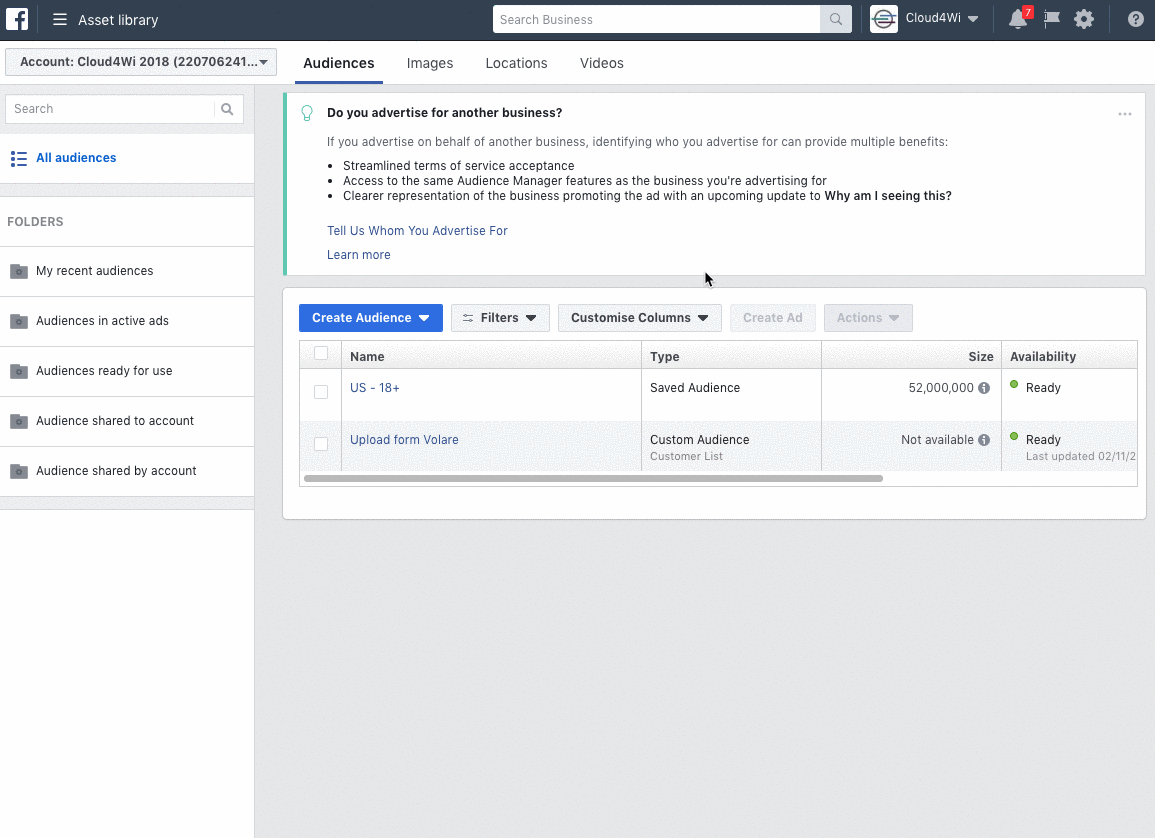Switch to the Locations tab
Image resolution: width=1155 pixels, height=838 pixels.
click(516, 63)
